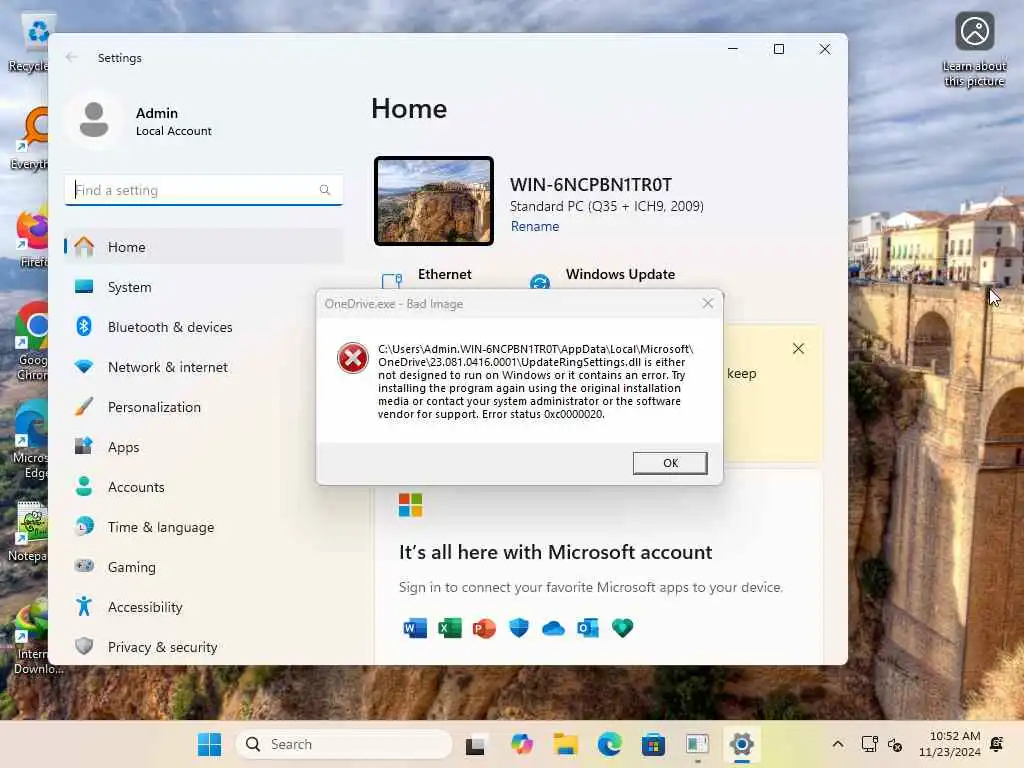
Task: Select the Google Chrome desktop shortcut
Action: pyautogui.click(x=31, y=341)
